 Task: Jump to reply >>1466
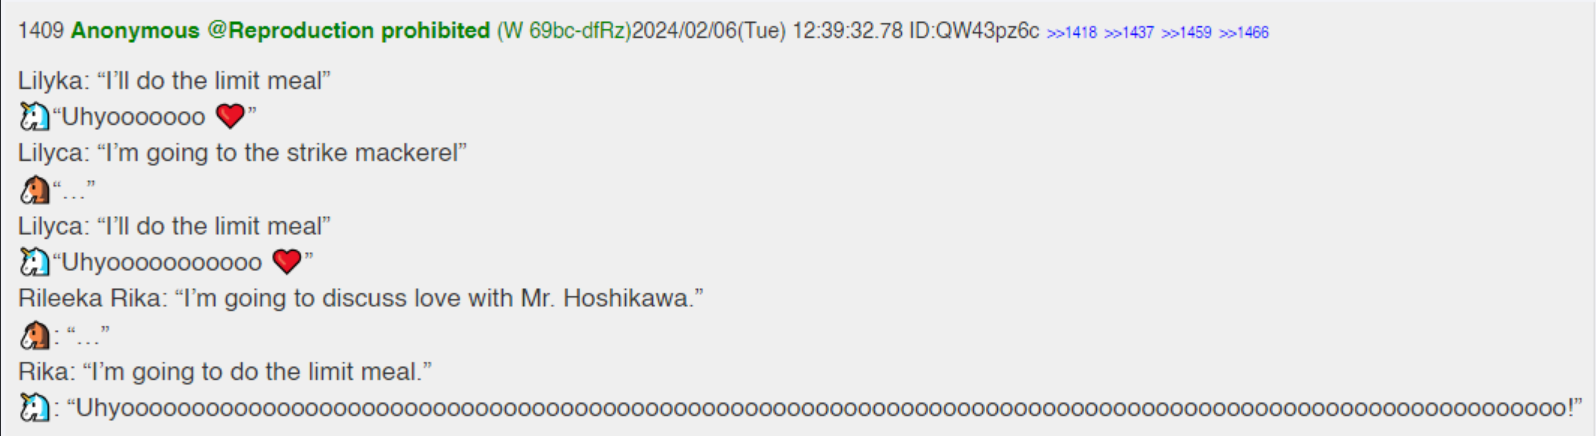[x=1244, y=33]
